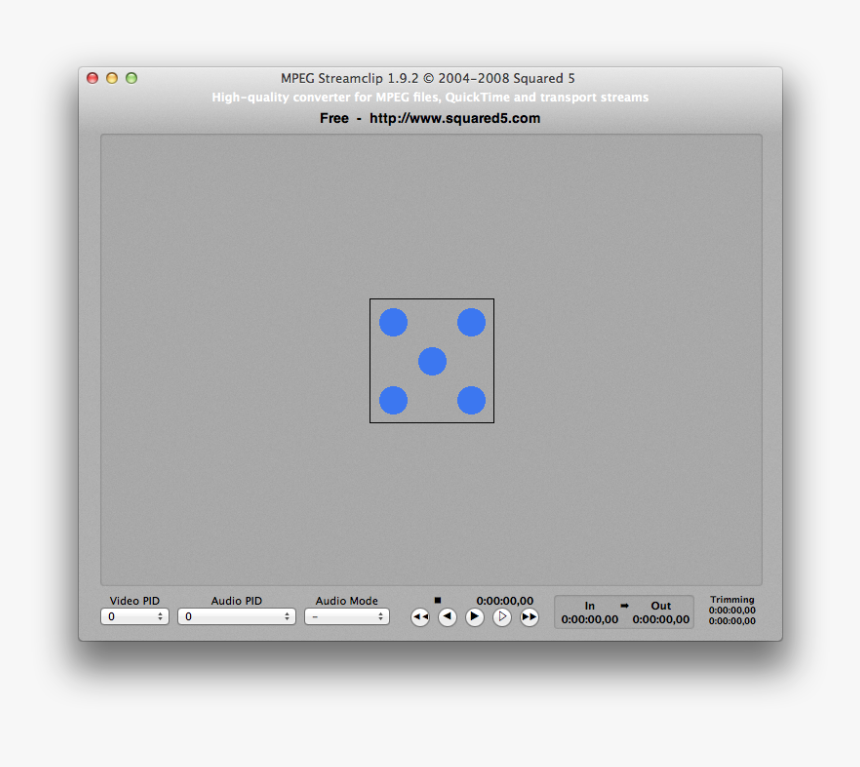Click the Audio PID label
The image size is (860, 767).
pyautogui.click(x=236, y=601)
